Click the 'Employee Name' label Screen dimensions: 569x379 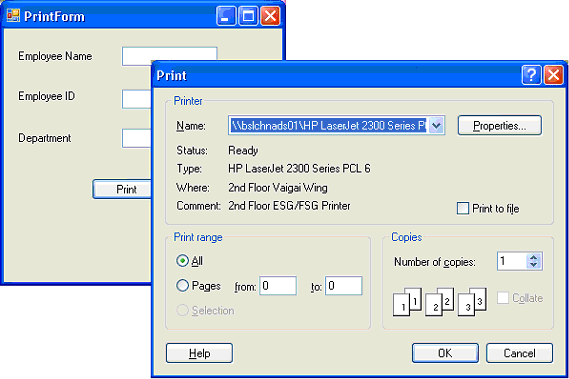pos(55,56)
